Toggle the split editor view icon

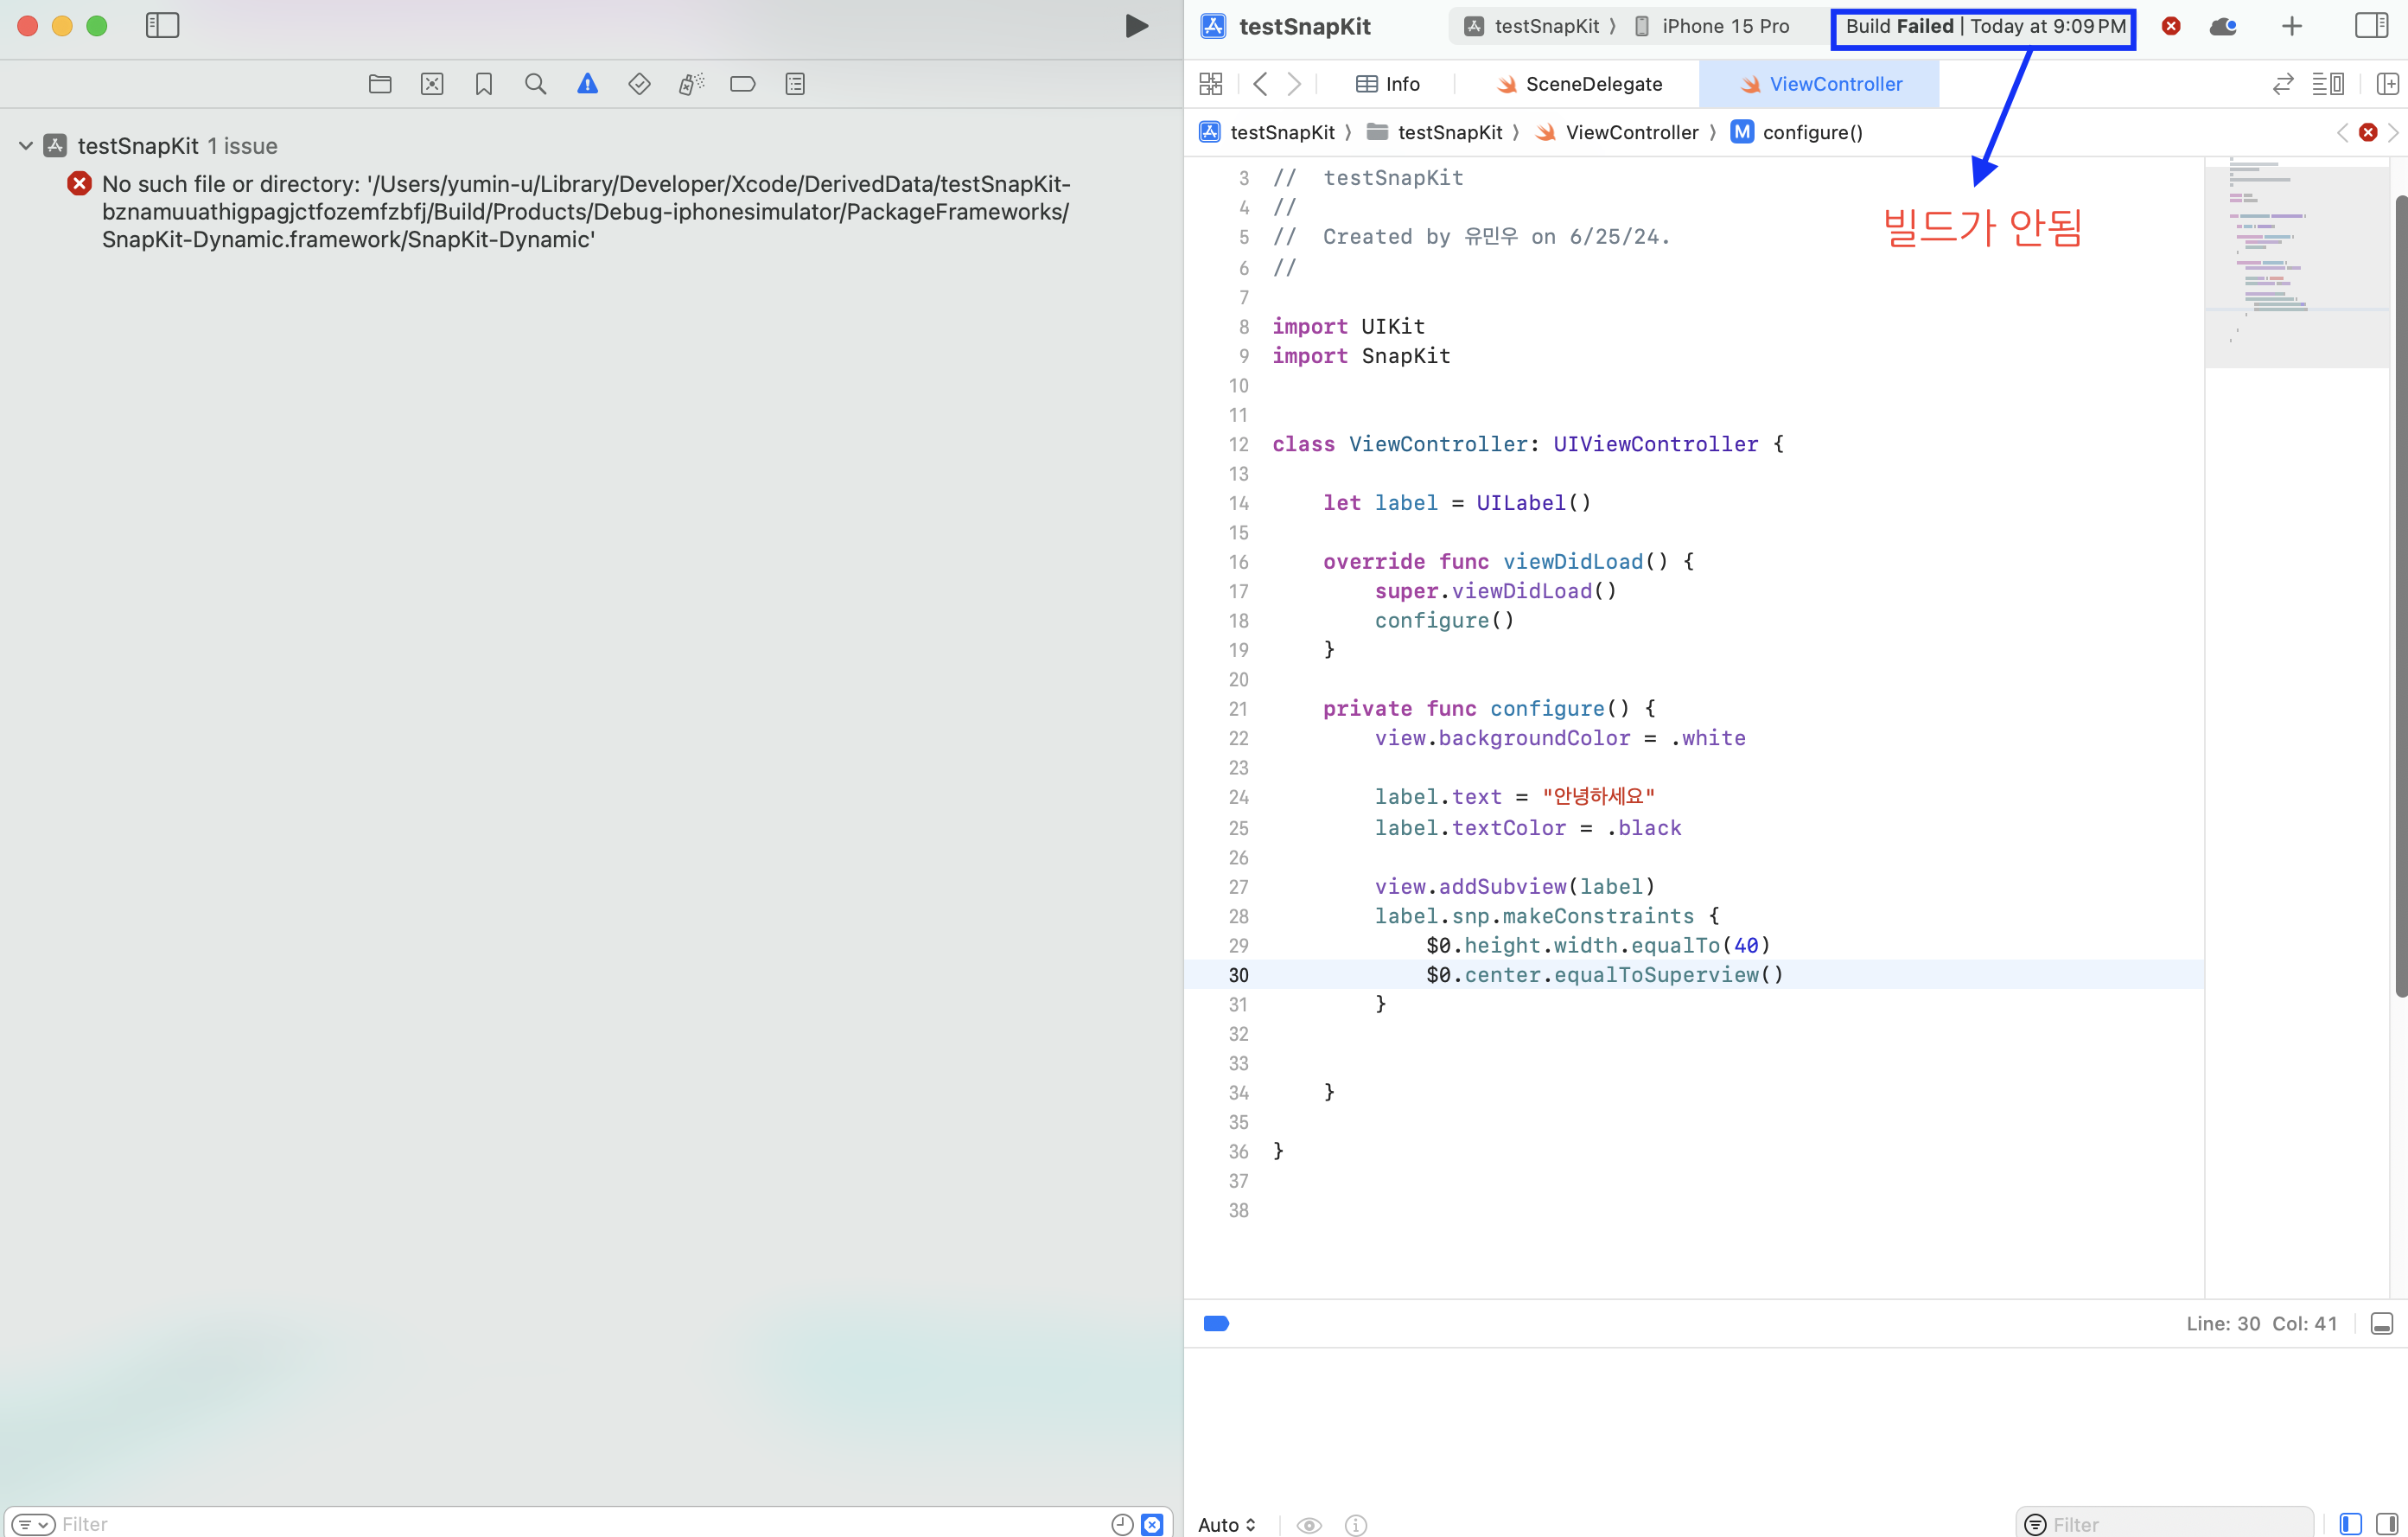(2382, 82)
